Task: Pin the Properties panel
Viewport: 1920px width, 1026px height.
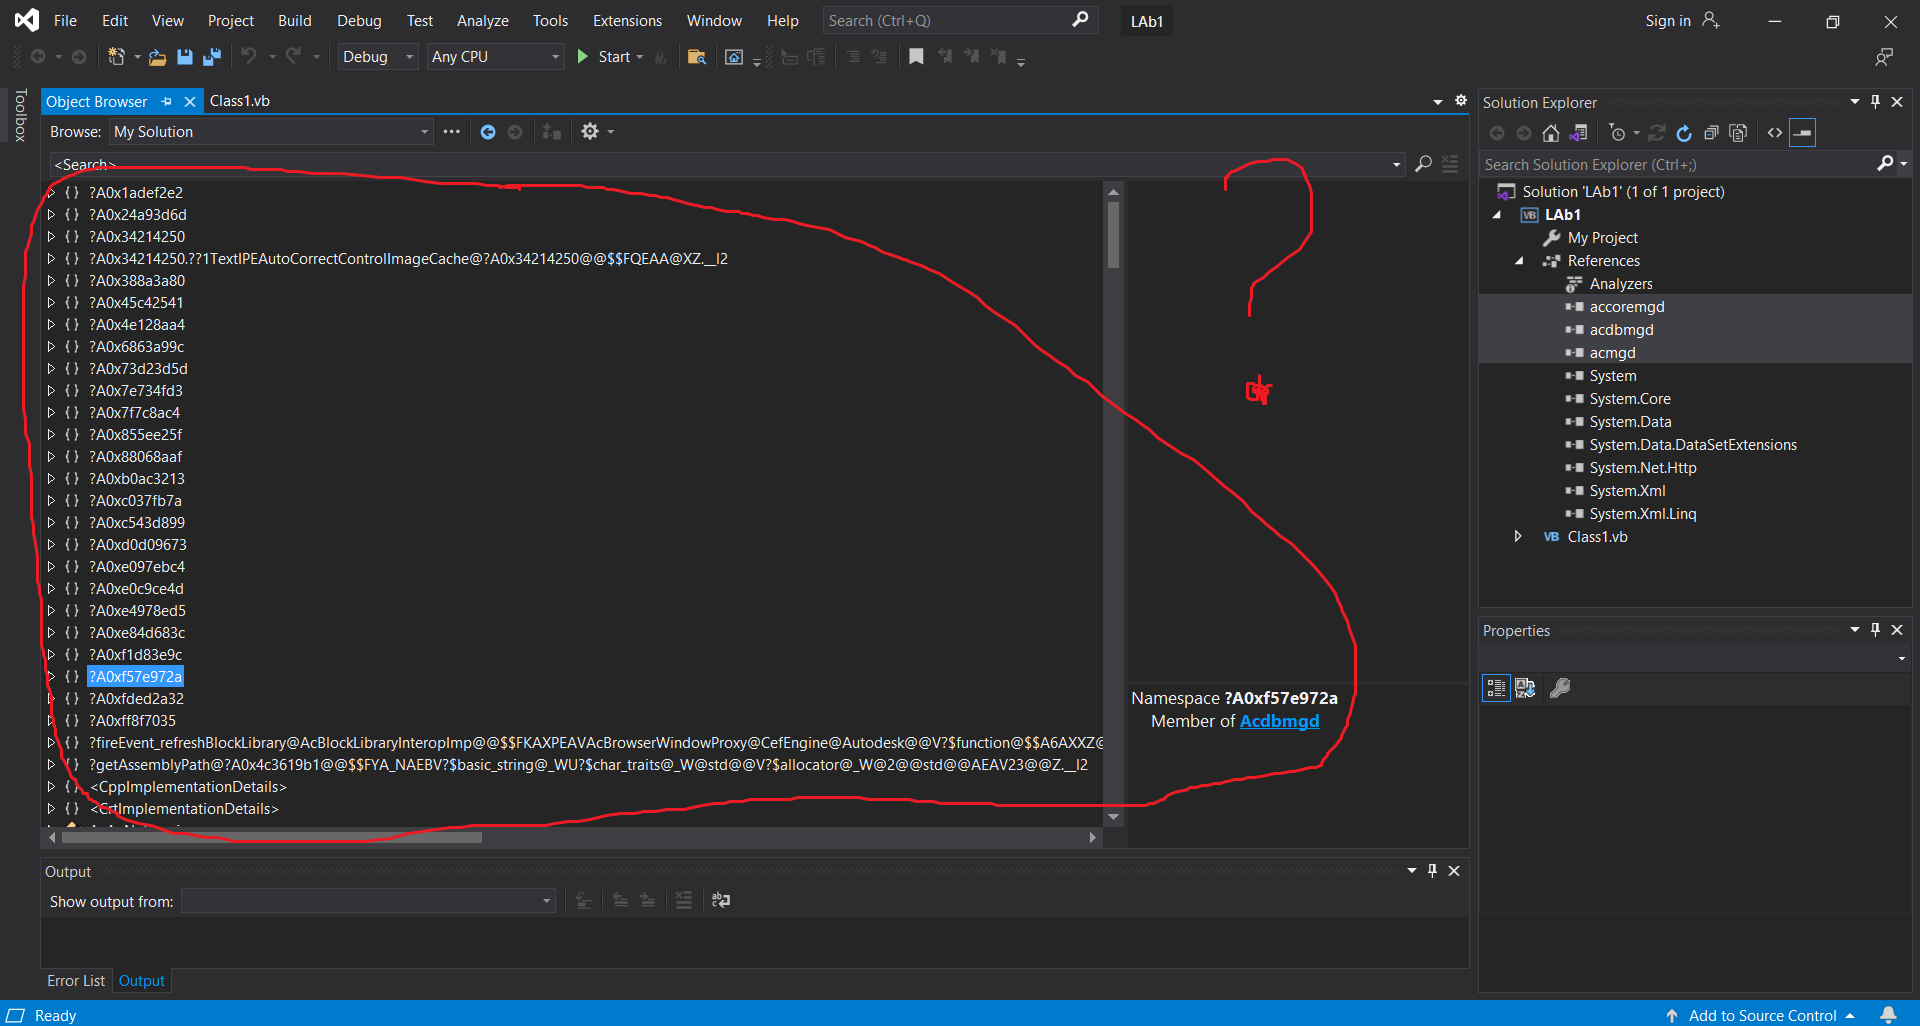Action: [x=1876, y=630]
